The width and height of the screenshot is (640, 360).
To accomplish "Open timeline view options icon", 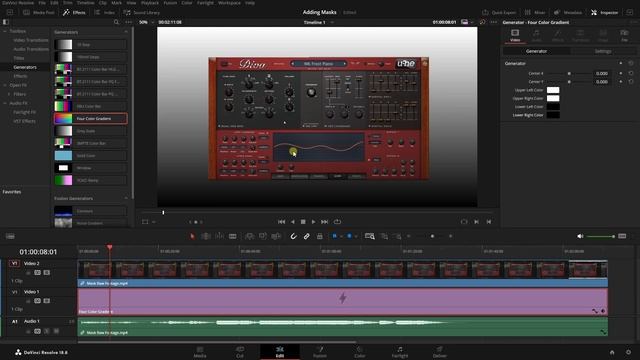I will tap(10, 236).
